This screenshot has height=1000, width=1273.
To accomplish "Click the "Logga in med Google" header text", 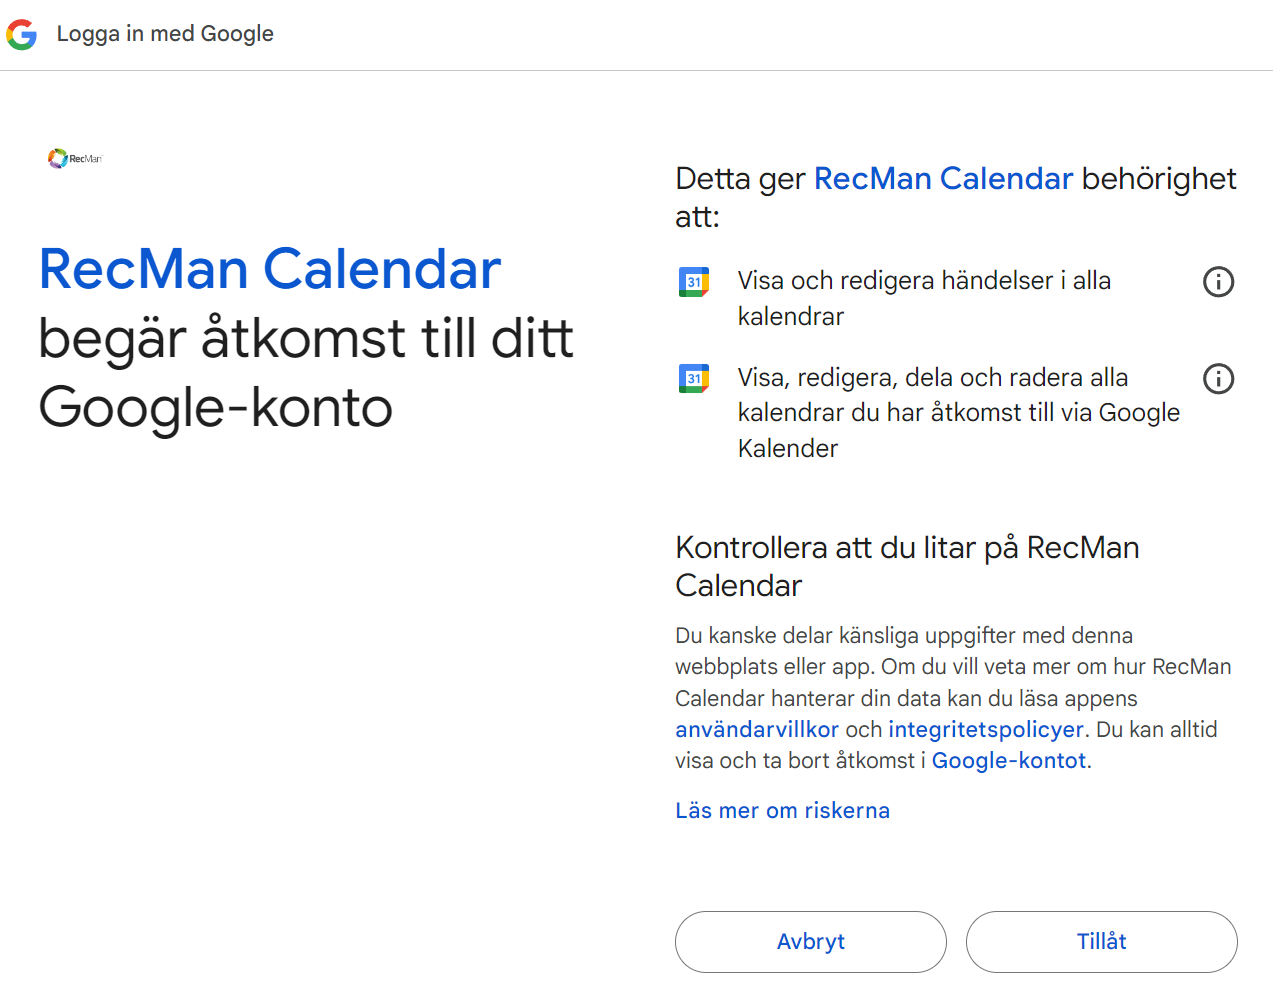I will [165, 34].
